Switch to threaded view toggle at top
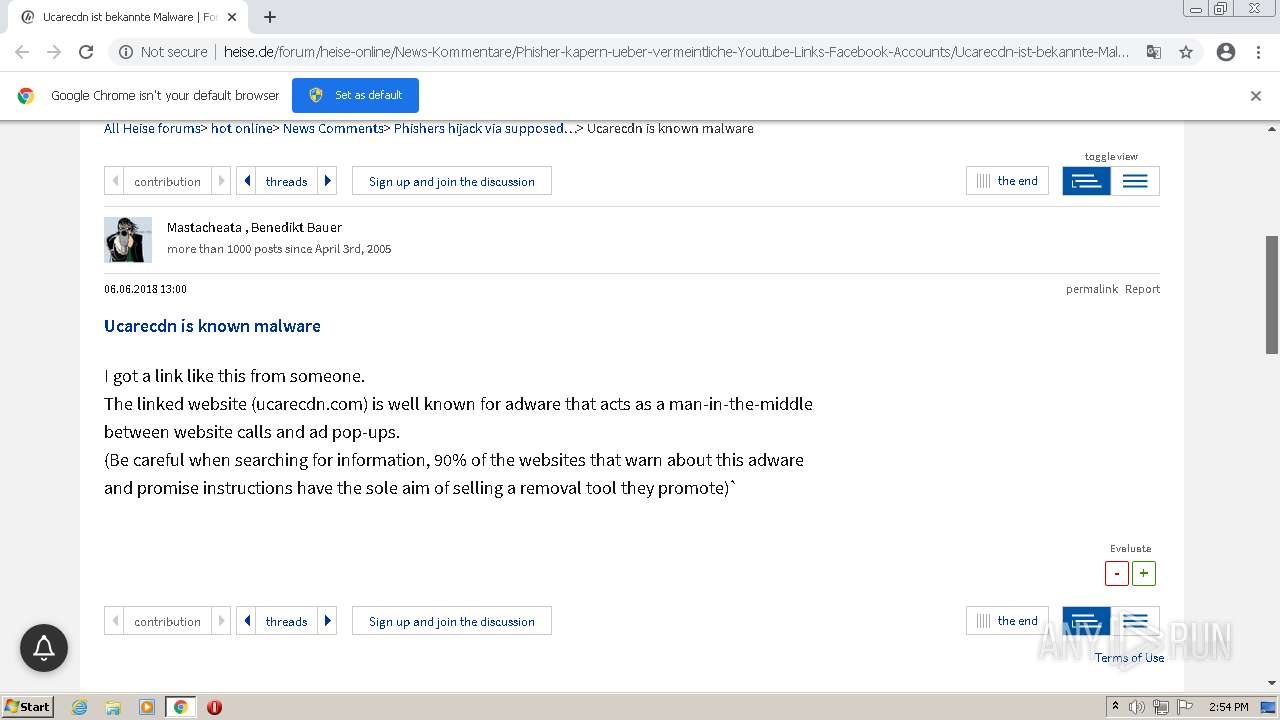1280x720 pixels. point(1086,181)
